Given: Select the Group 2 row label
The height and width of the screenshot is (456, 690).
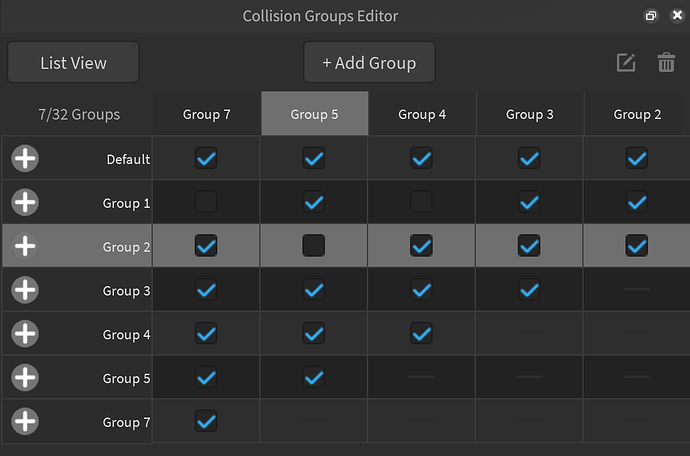Looking at the screenshot, I should 126,246.
